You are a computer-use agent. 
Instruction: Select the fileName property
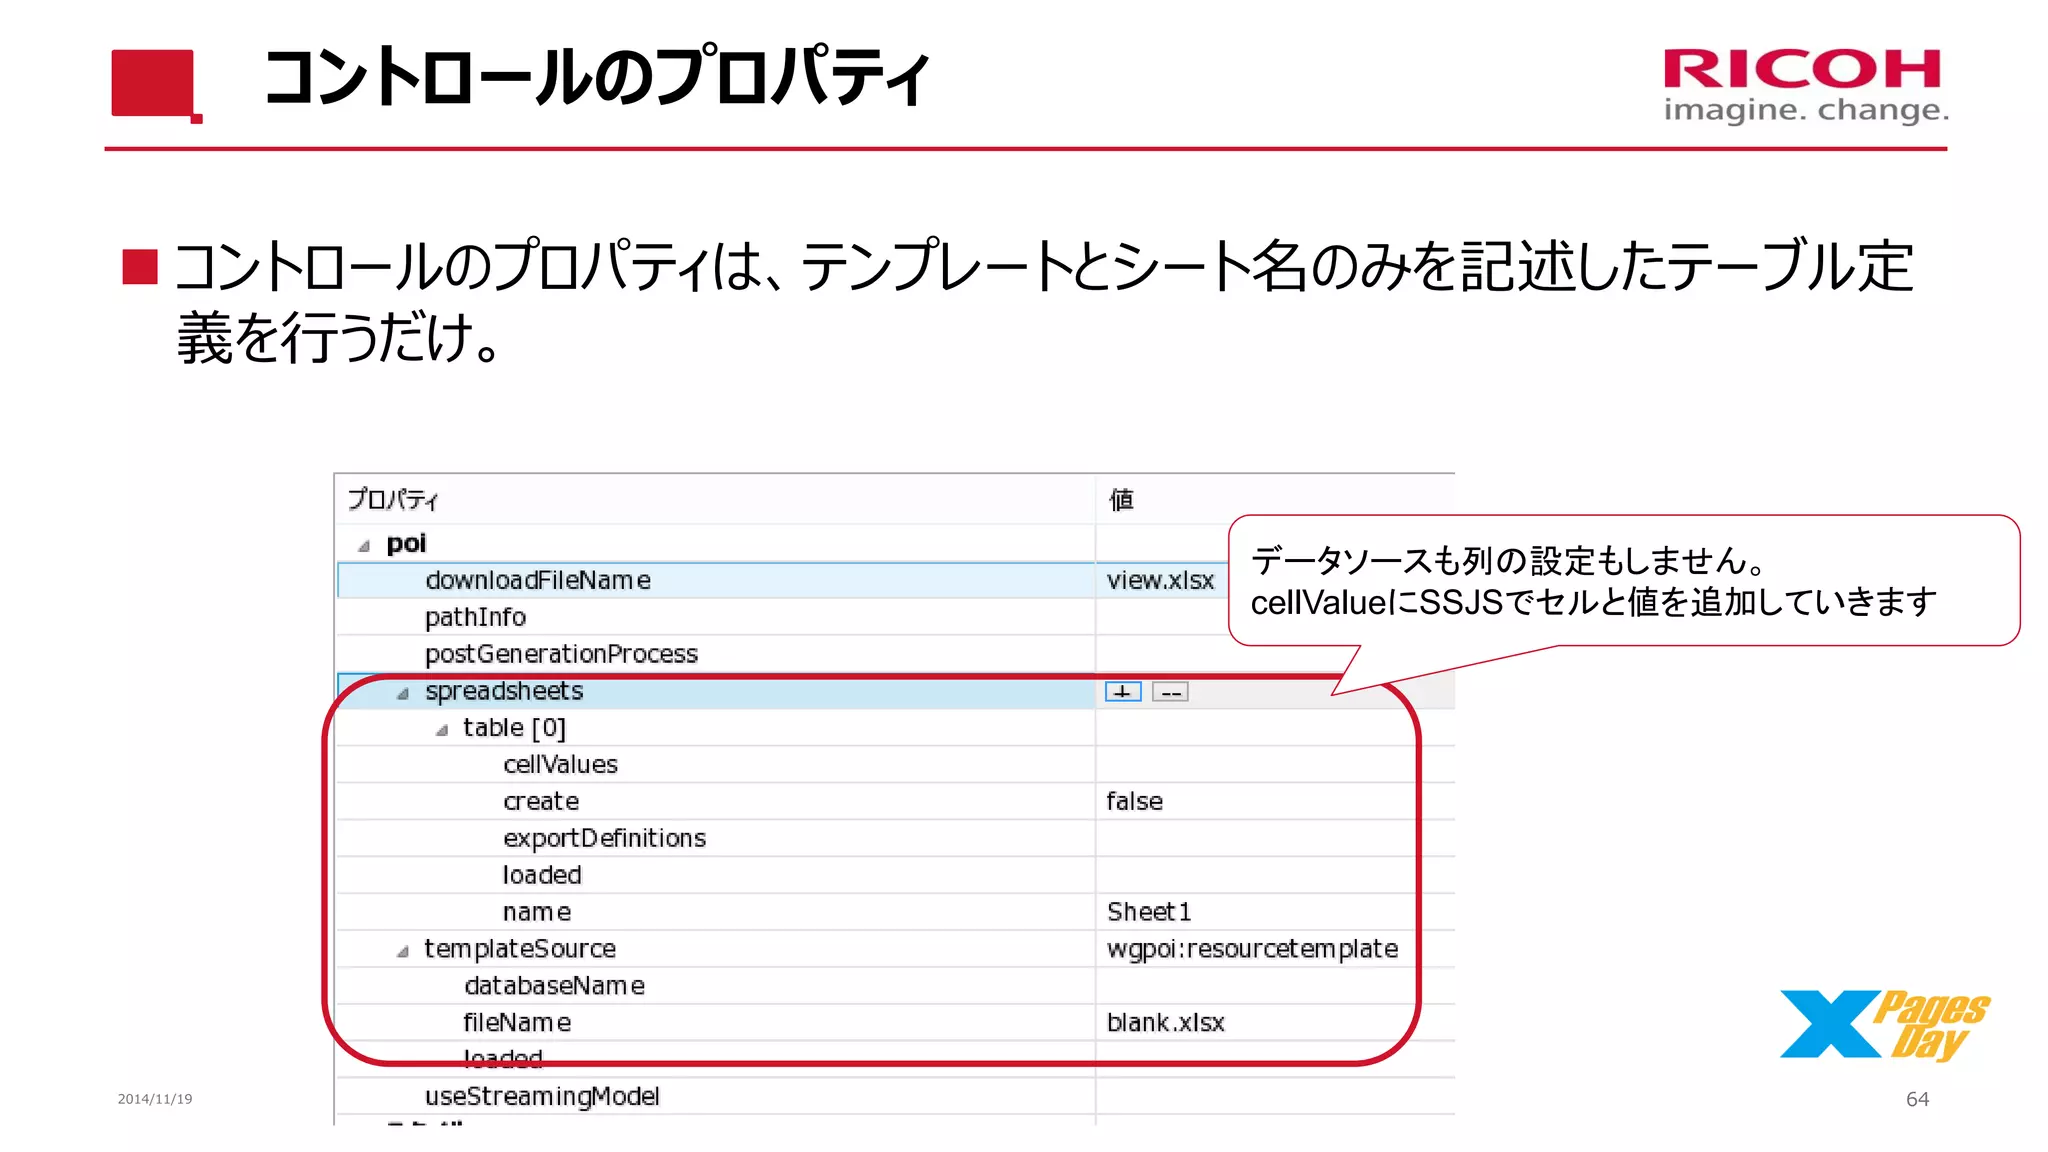click(517, 1022)
